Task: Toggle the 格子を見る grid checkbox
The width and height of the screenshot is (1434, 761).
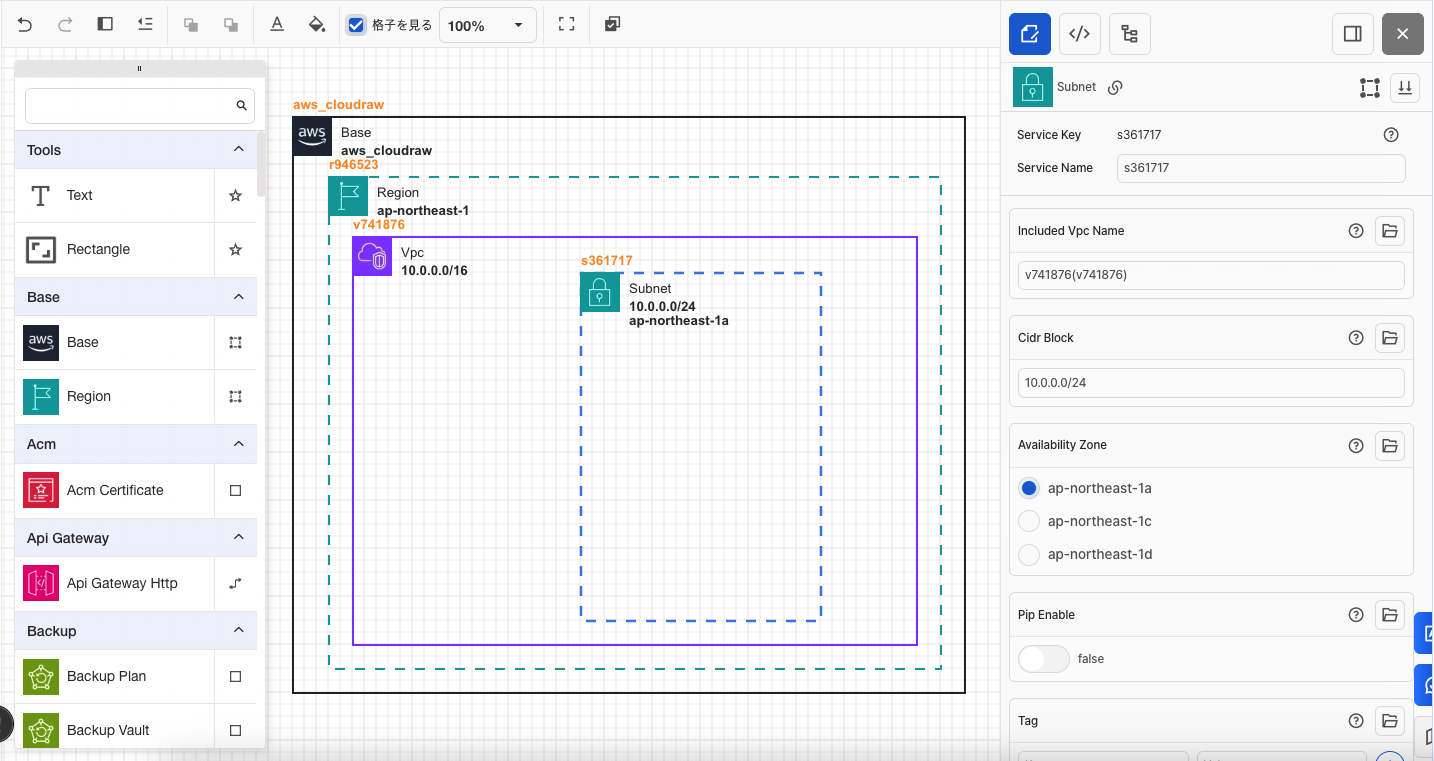Action: point(356,25)
